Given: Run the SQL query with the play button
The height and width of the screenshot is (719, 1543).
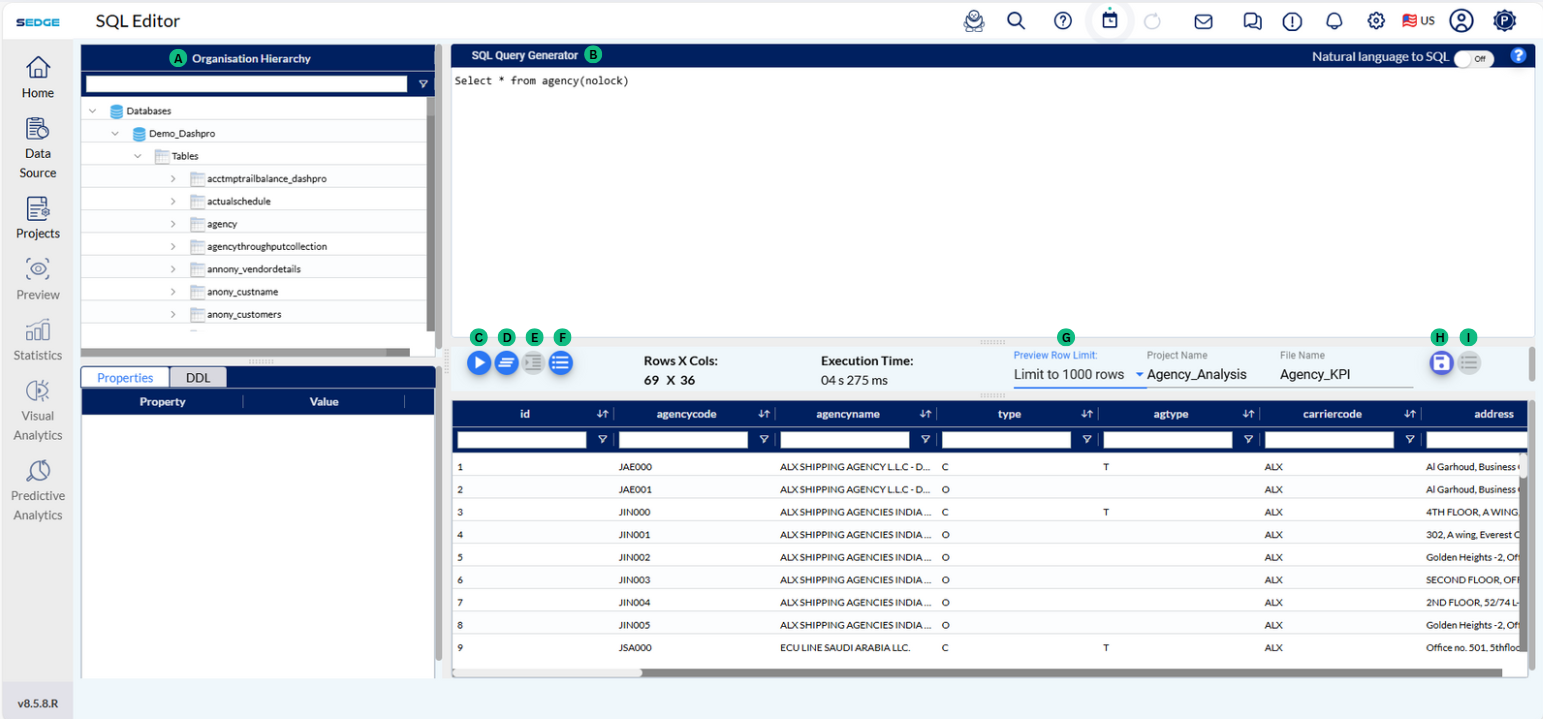Looking at the screenshot, I should [x=479, y=363].
